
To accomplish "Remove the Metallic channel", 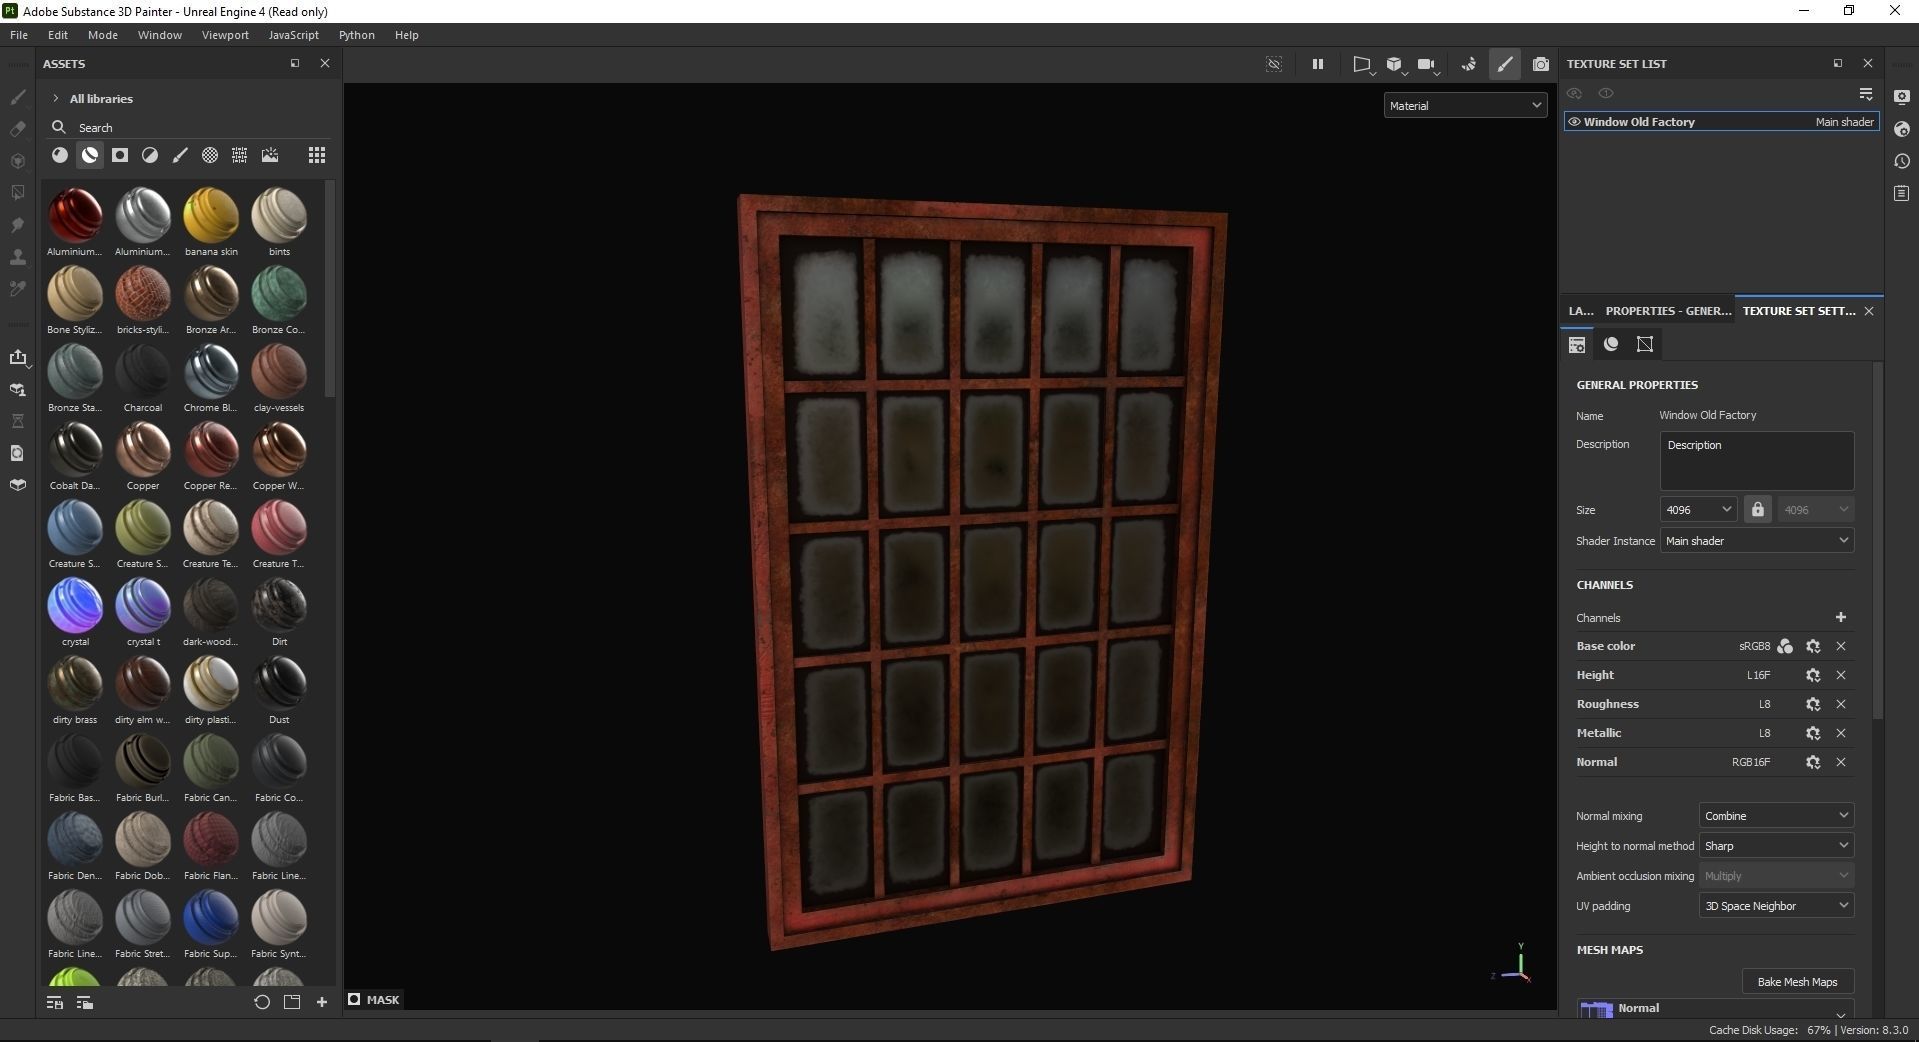I will coord(1841,733).
